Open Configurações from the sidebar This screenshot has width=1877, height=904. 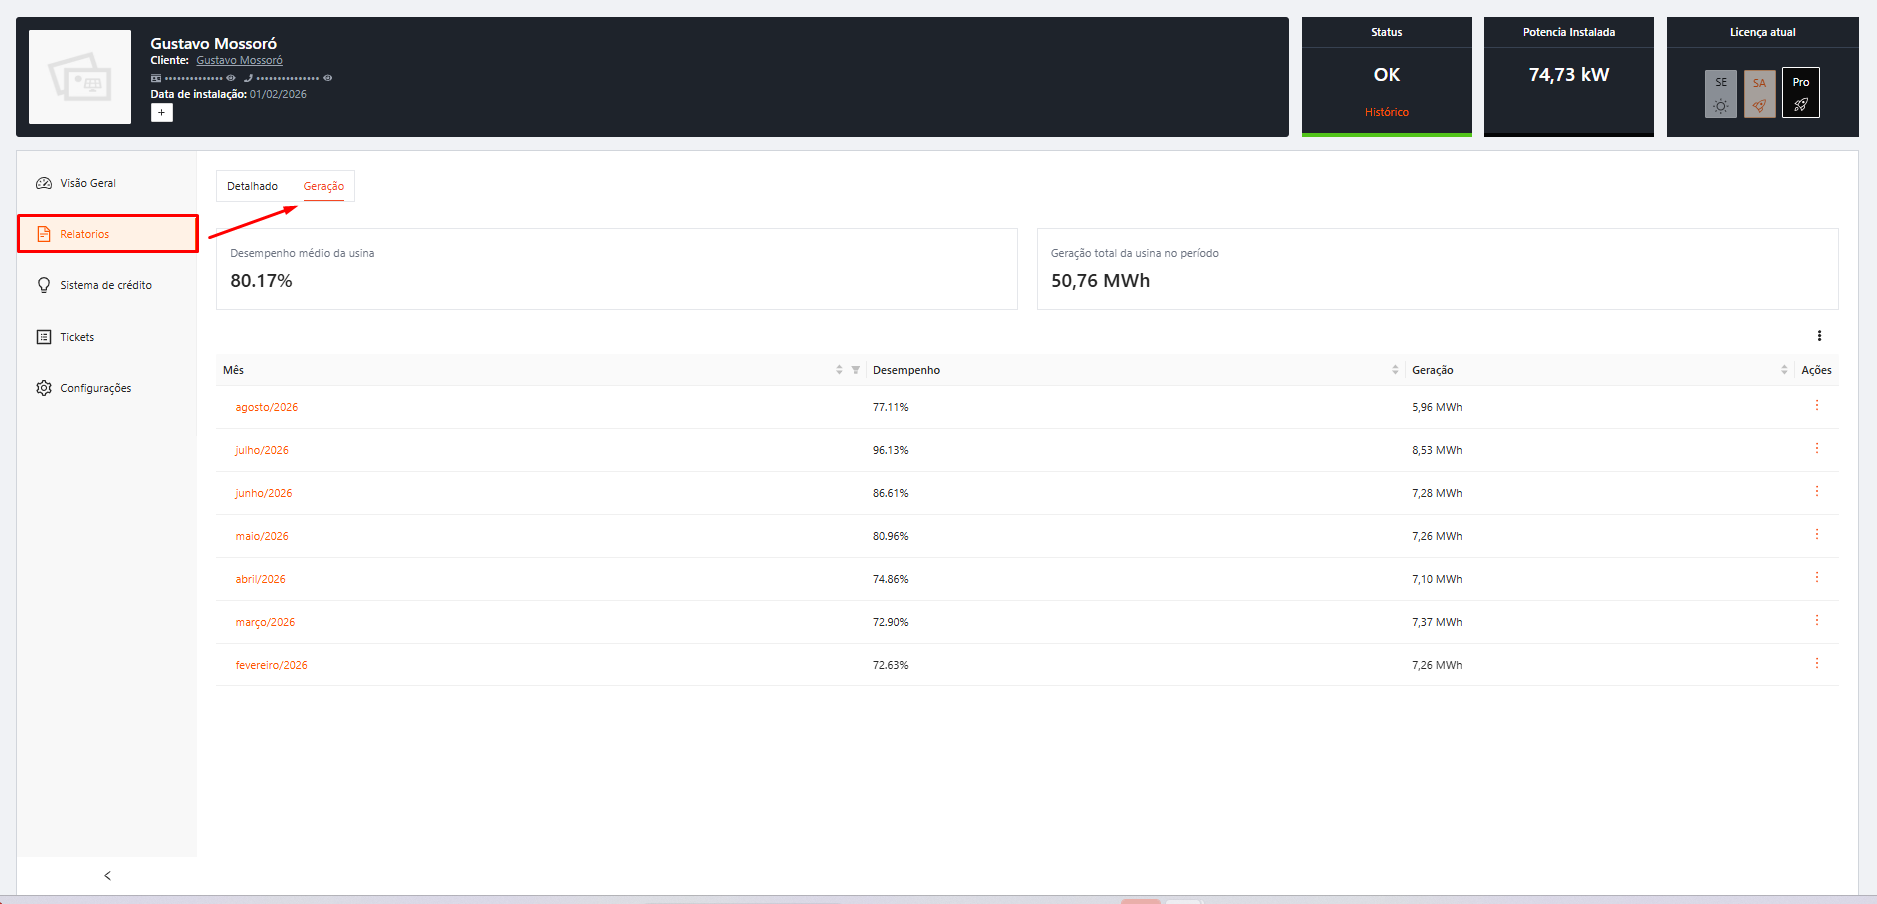(x=107, y=388)
